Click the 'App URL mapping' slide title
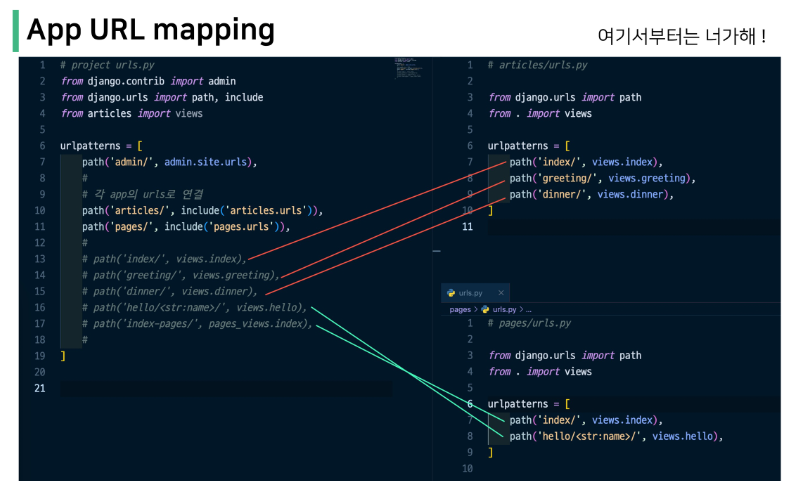797x481 pixels. (x=151, y=31)
